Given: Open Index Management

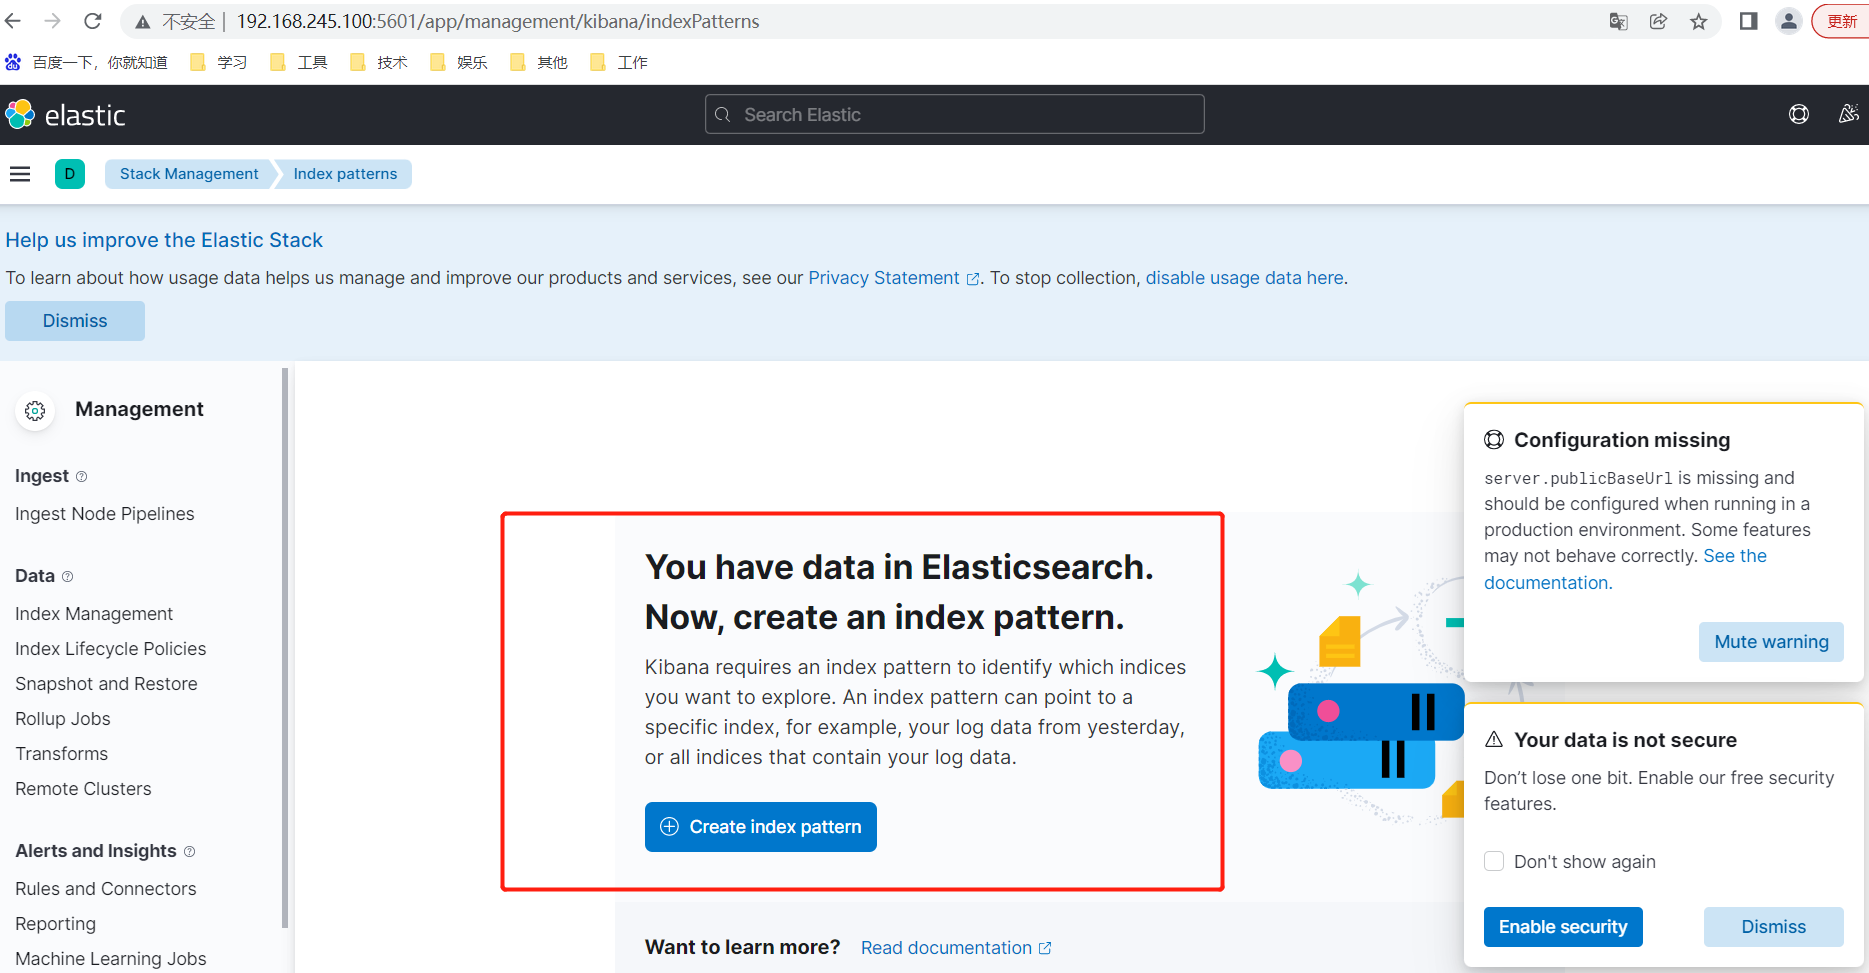Looking at the screenshot, I should [x=94, y=614].
